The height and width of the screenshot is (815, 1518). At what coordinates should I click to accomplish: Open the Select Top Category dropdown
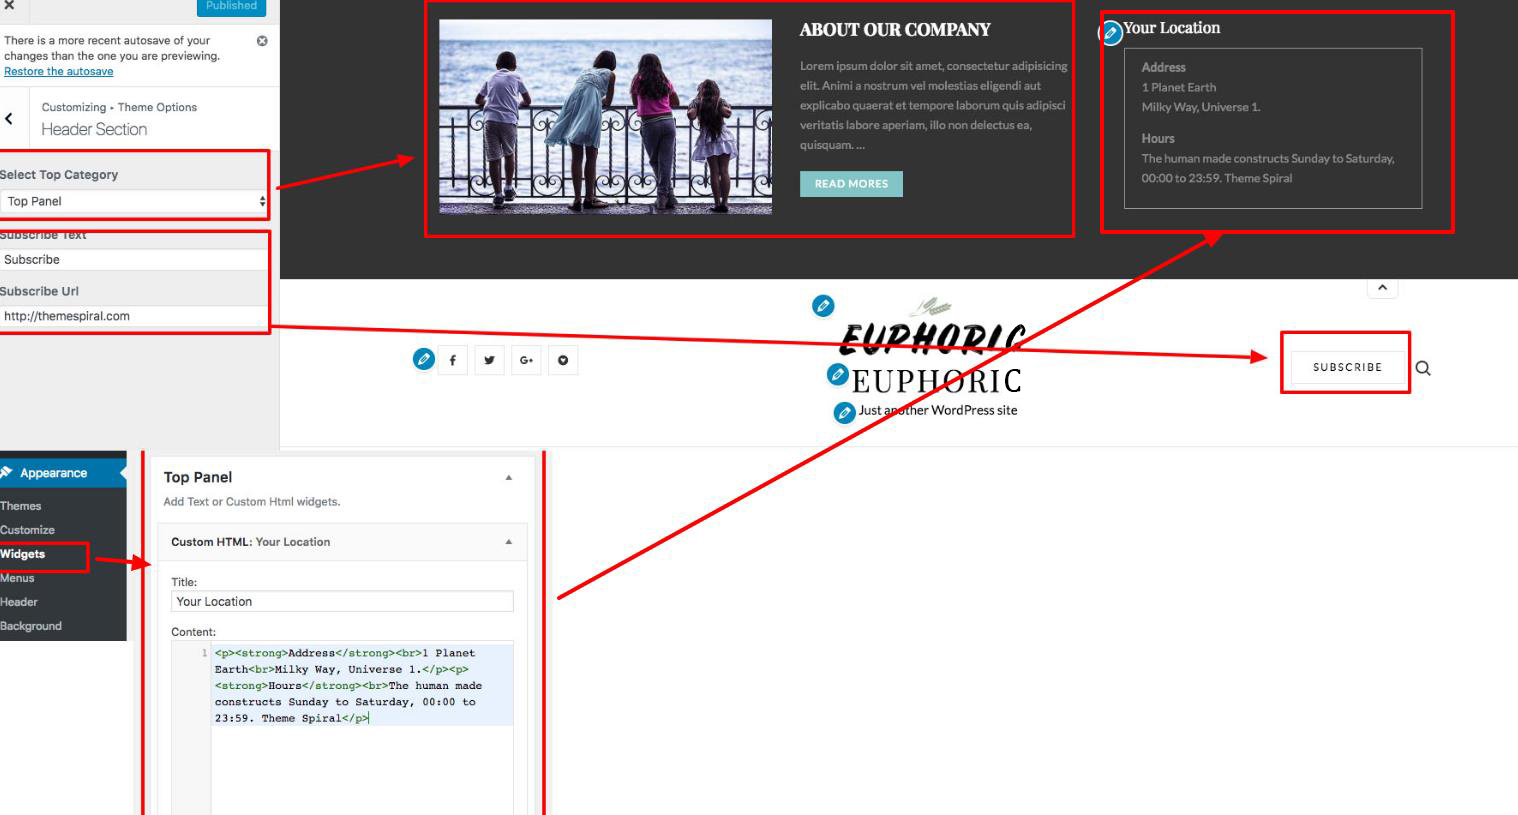pyautogui.click(x=134, y=201)
